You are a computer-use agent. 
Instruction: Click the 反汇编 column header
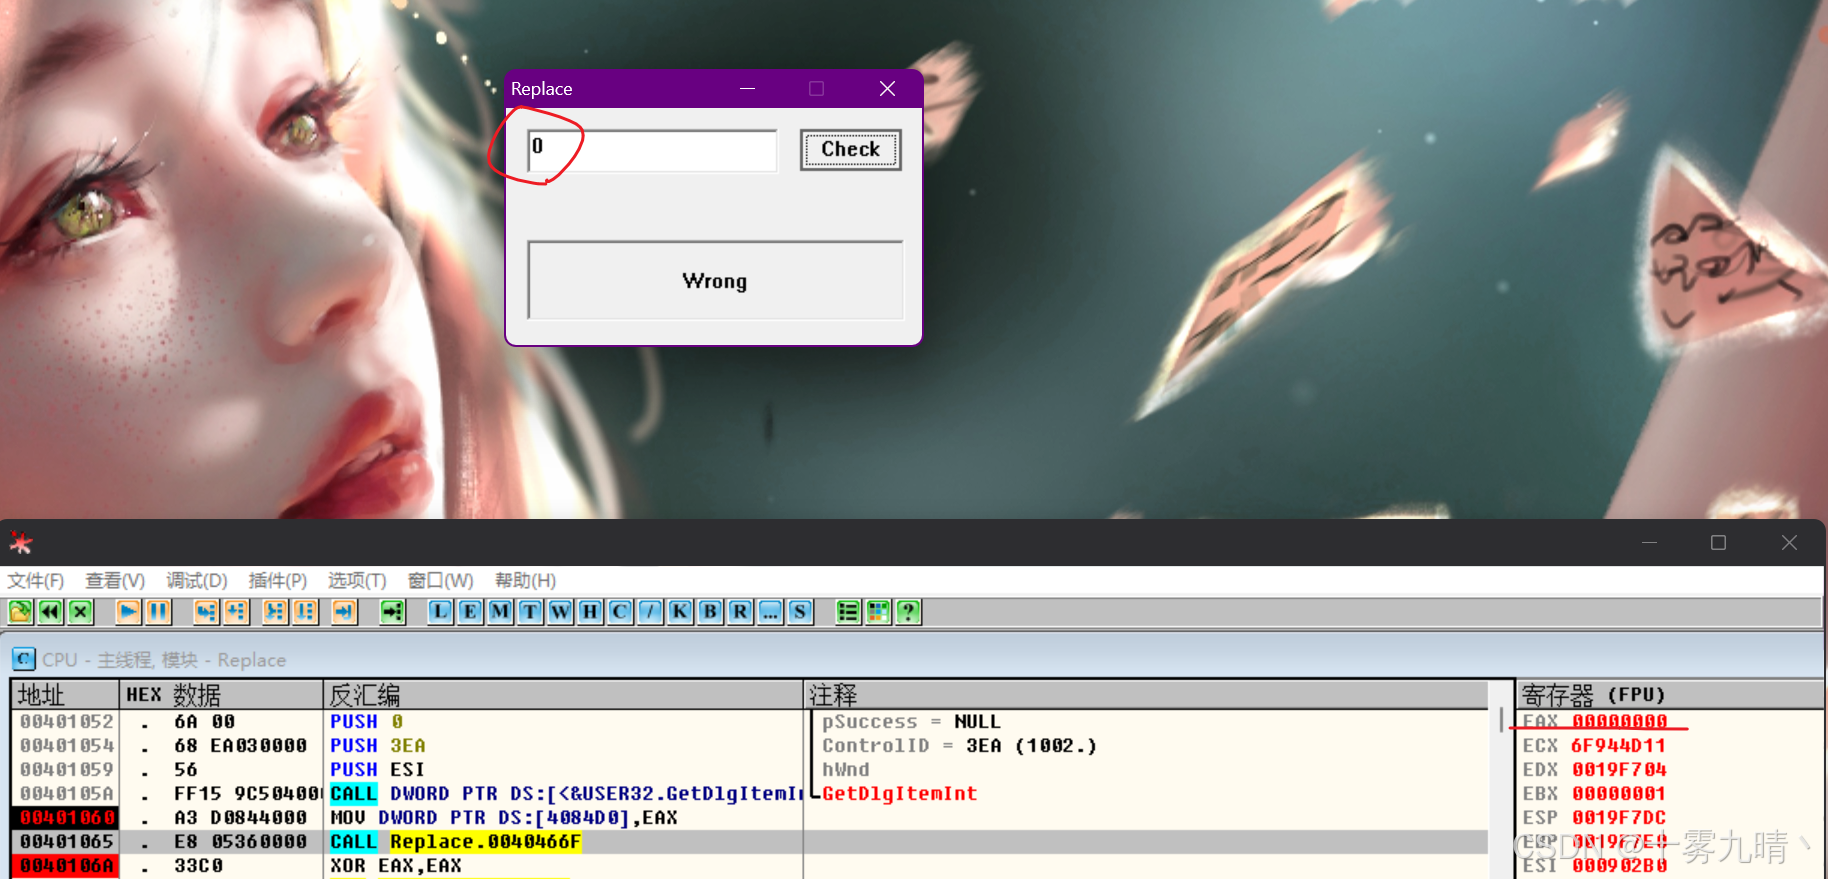tap(564, 695)
